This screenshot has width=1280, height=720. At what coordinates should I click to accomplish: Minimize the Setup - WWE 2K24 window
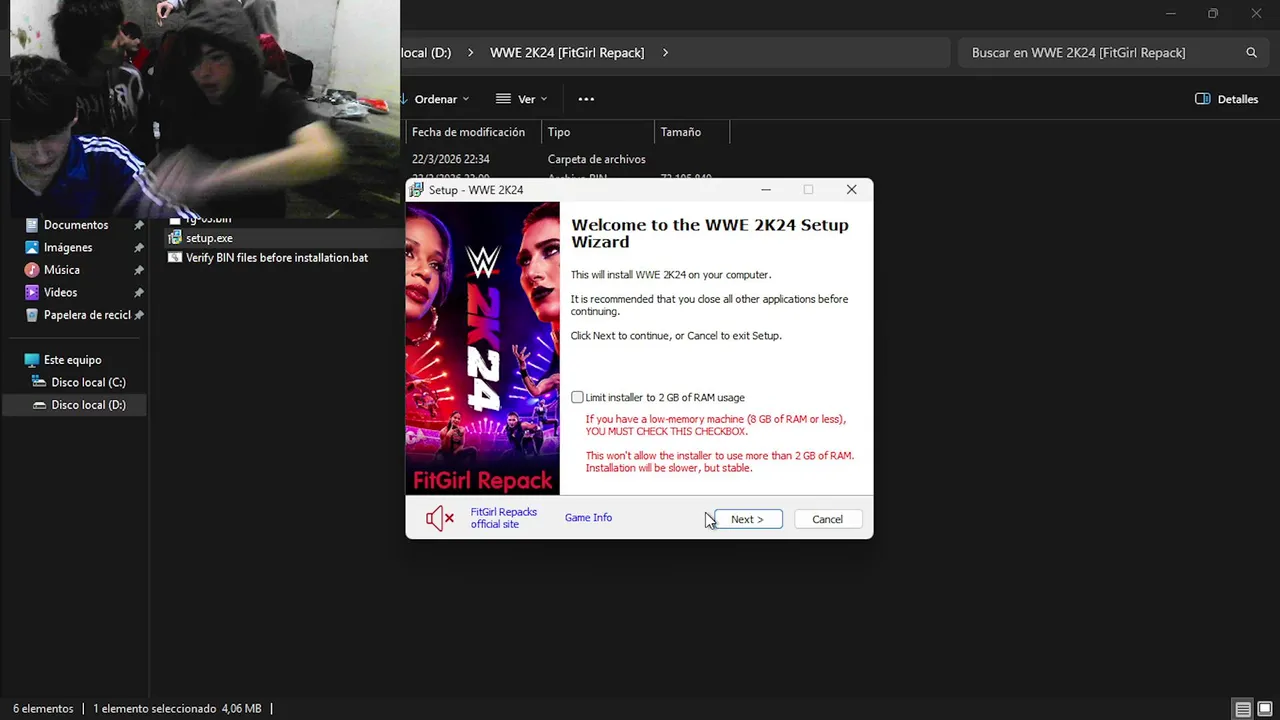766,190
